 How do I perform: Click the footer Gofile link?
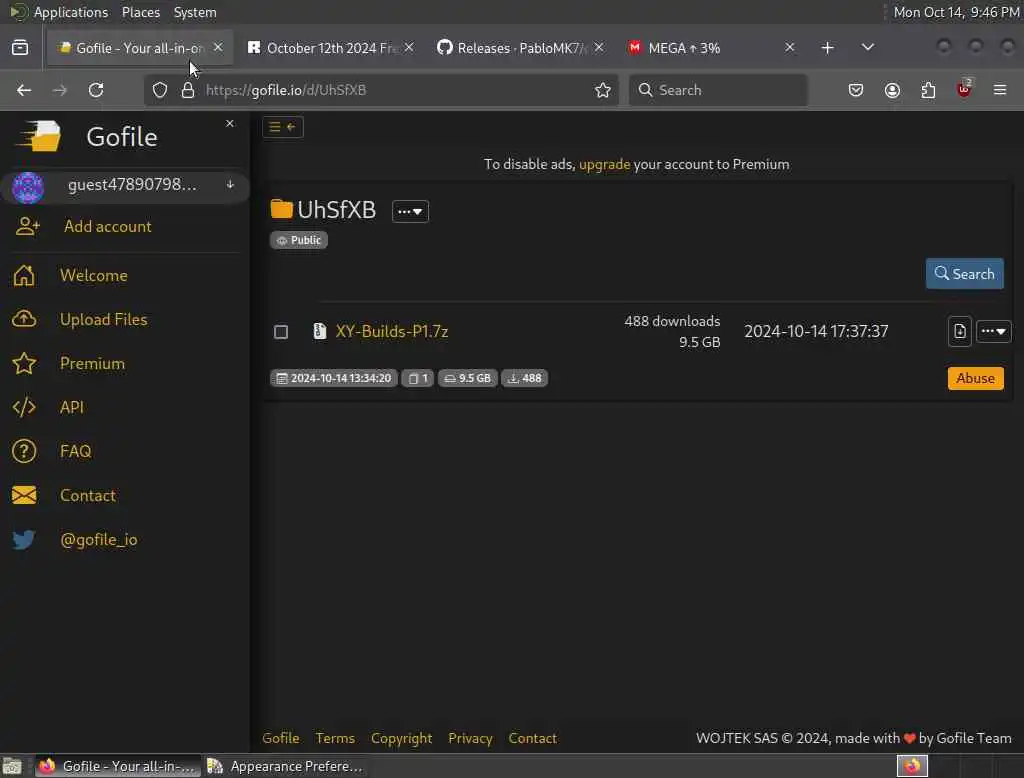[281, 738]
